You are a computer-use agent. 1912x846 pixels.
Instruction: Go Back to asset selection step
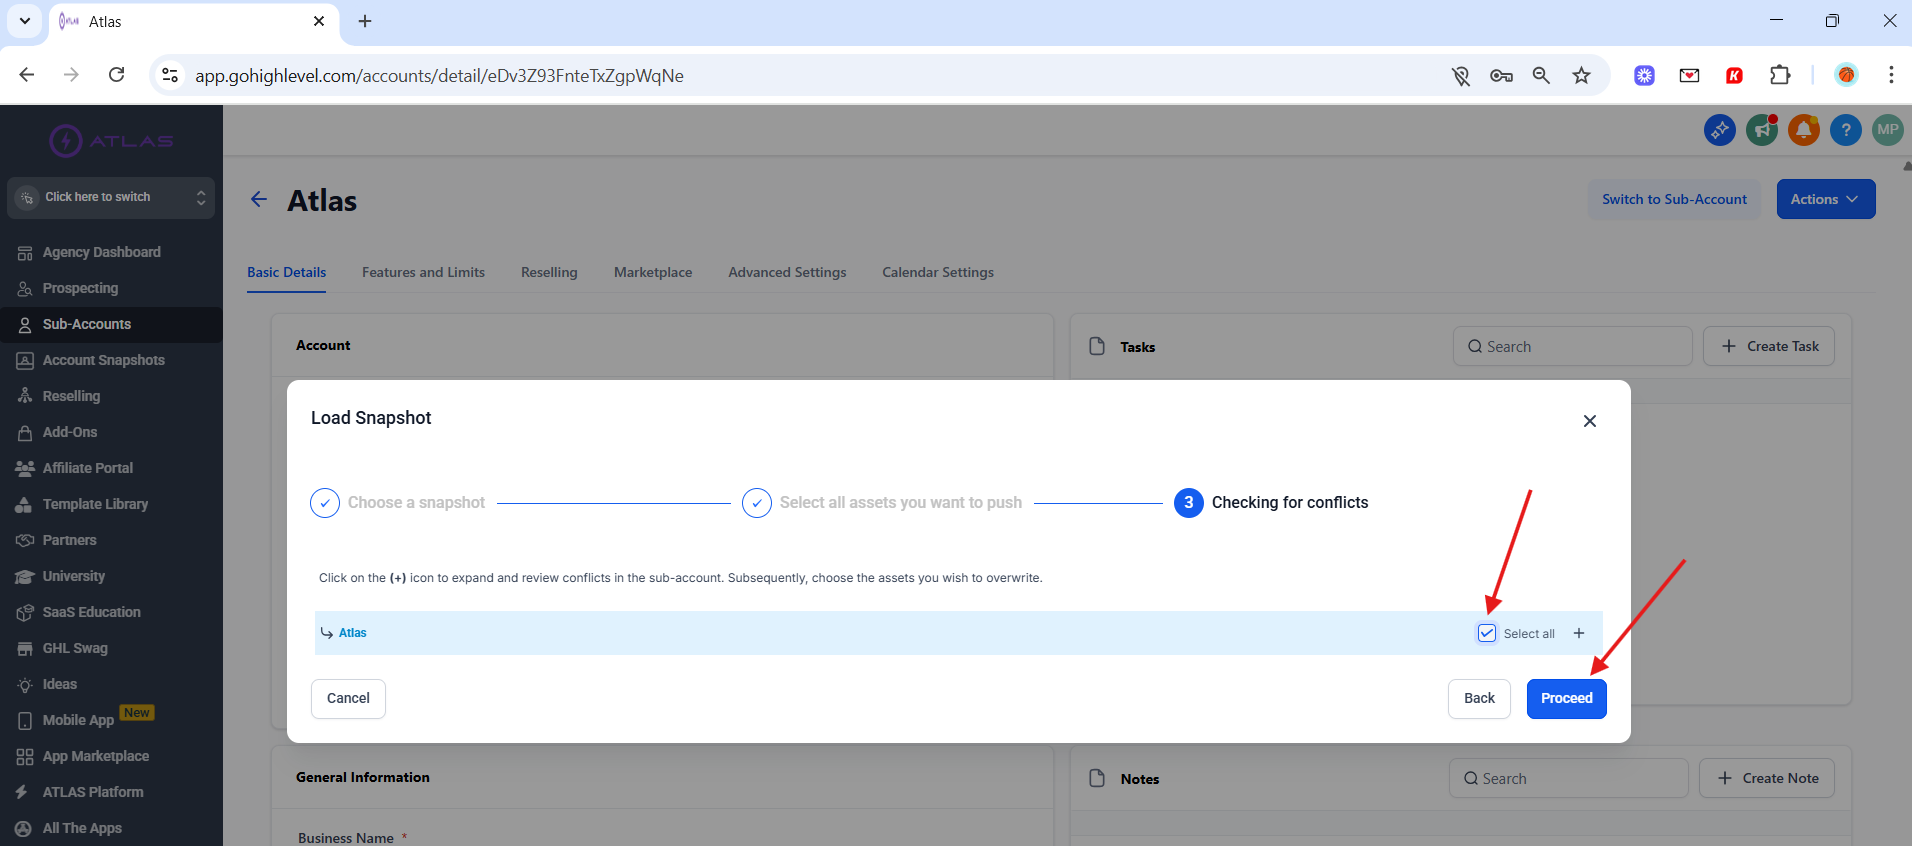1479,698
